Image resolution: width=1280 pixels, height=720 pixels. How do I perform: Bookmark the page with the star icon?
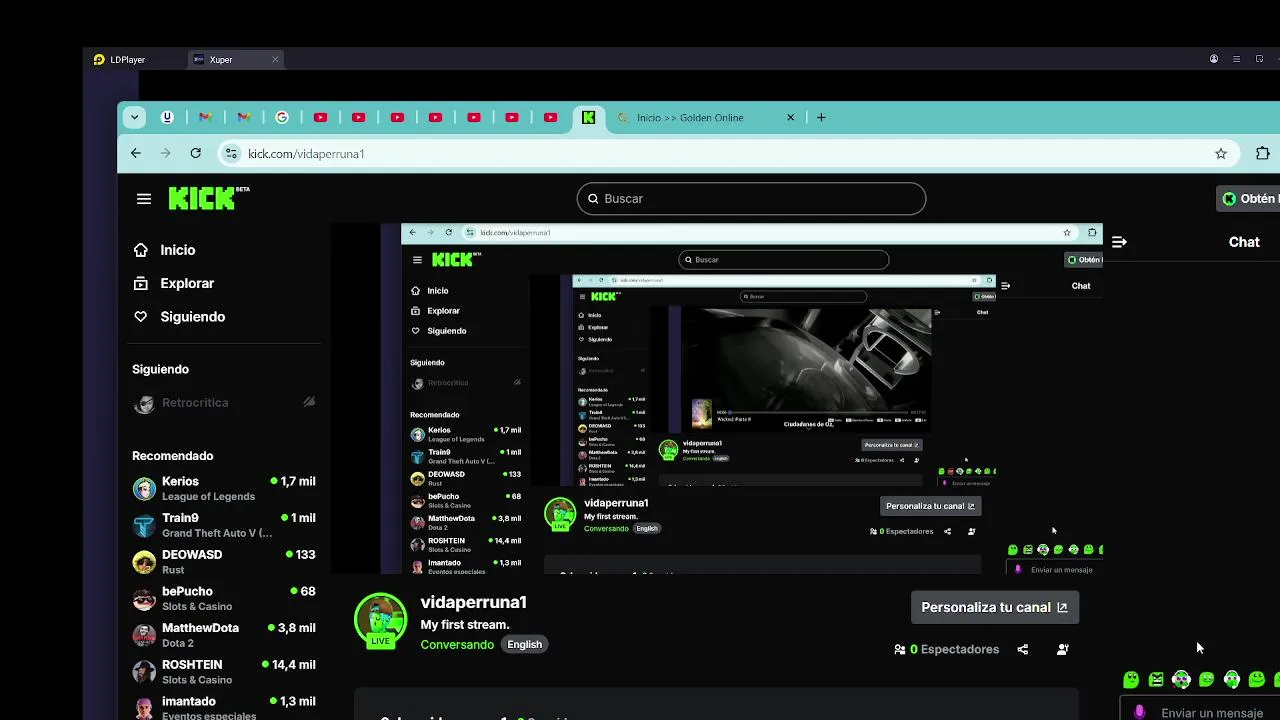1221,154
